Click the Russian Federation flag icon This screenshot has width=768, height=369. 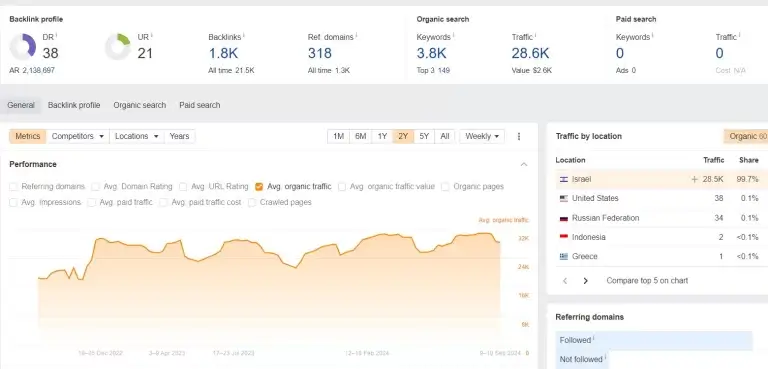[x=563, y=218]
